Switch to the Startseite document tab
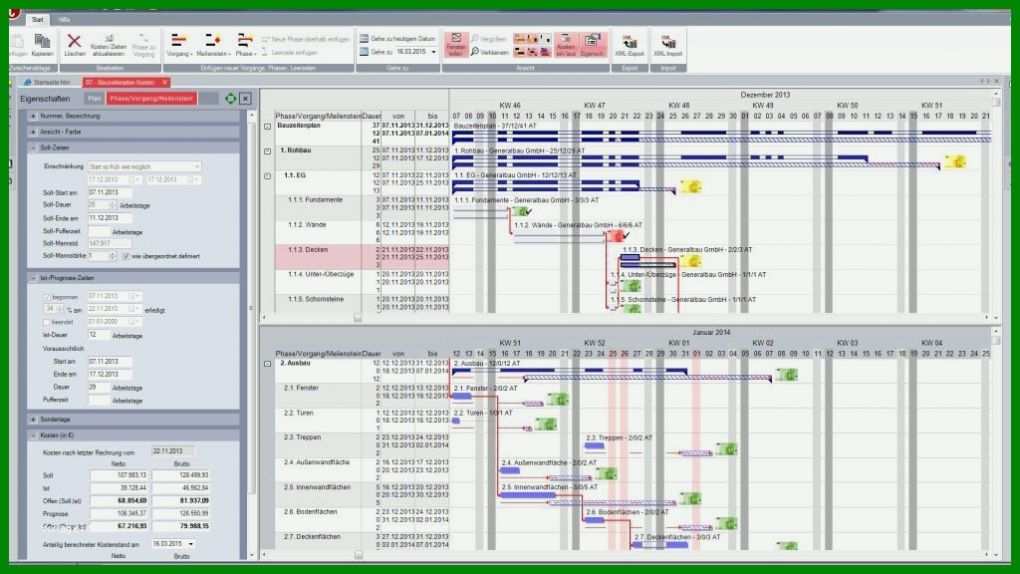The height and width of the screenshot is (574, 1020). tap(47, 83)
